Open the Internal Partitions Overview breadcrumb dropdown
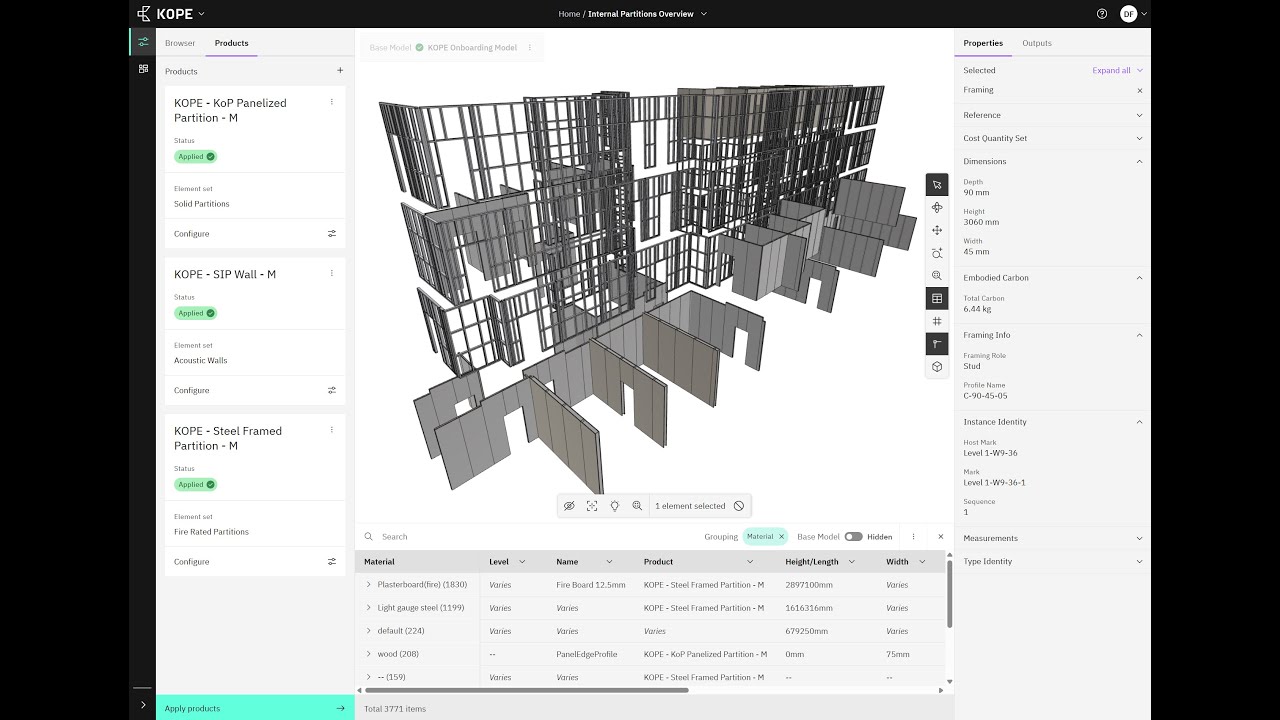Image resolution: width=1280 pixels, height=720 pixels. tap(704, 14)
